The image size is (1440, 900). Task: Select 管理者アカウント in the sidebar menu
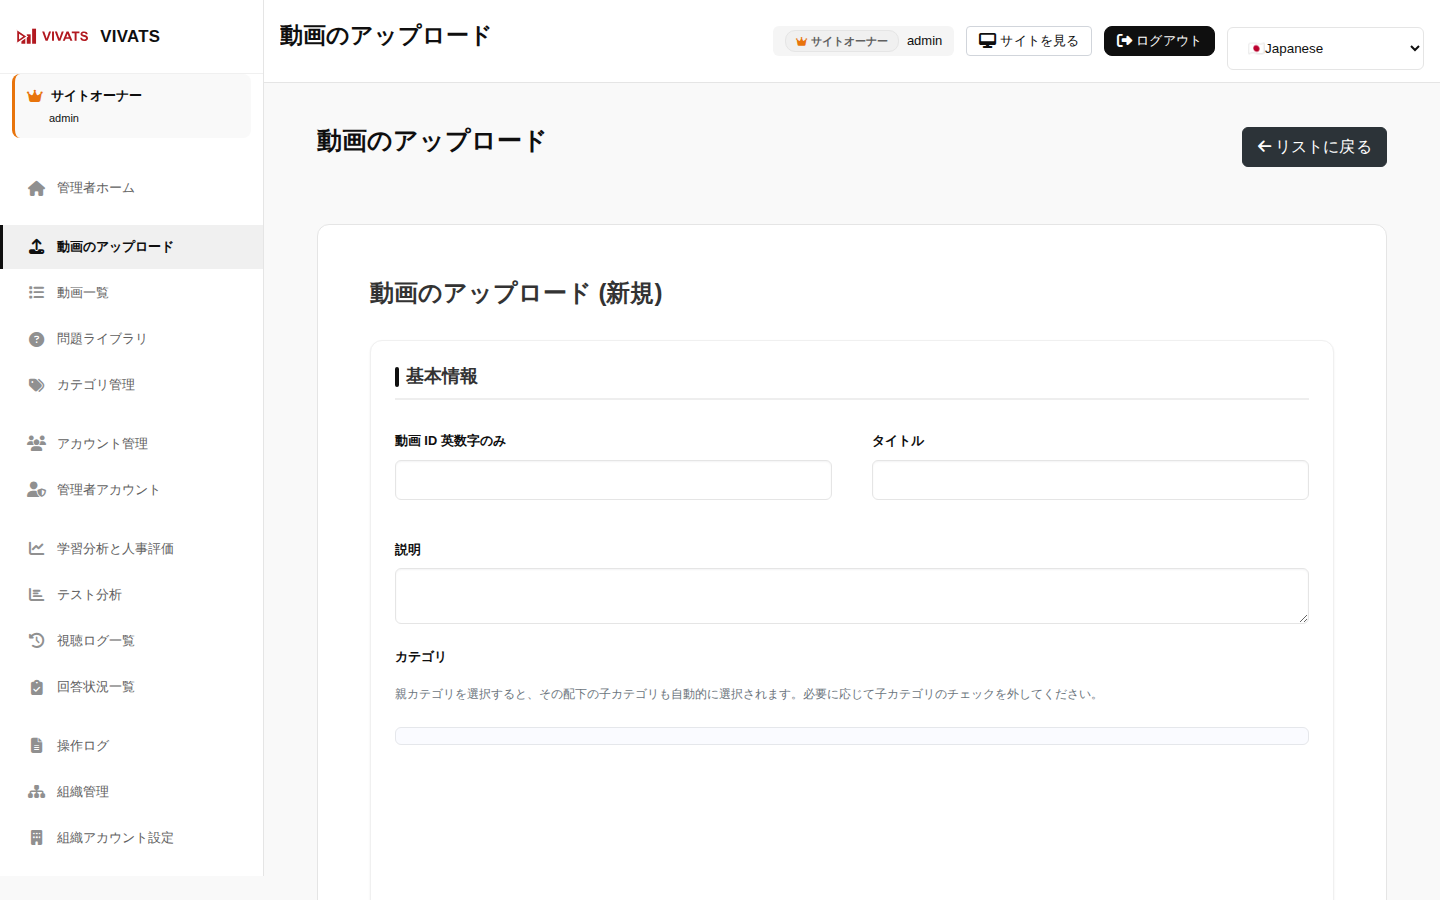(x=132, y=489)
